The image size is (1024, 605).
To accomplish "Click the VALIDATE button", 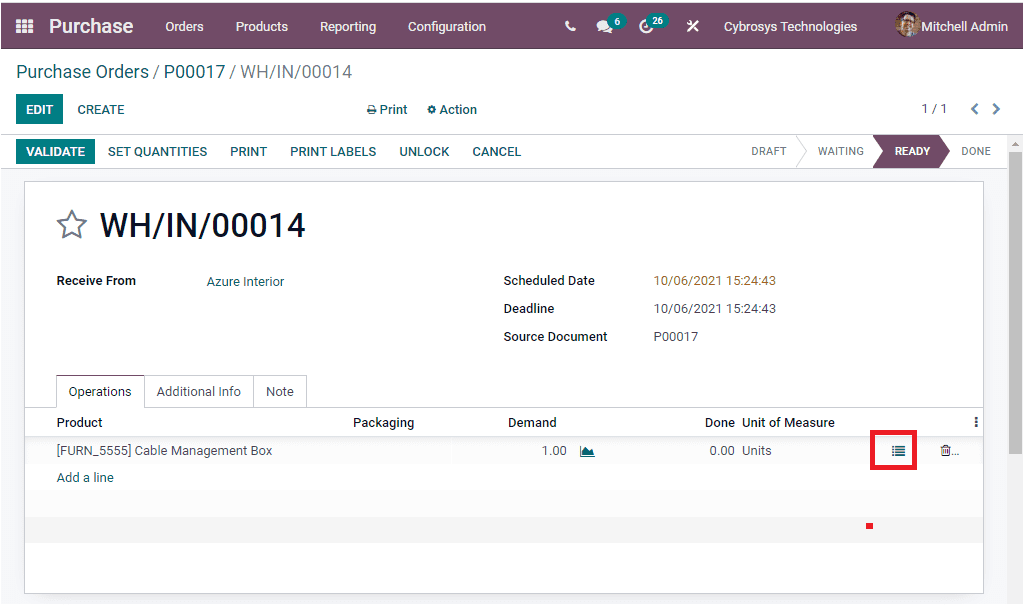I will coord(55,151).
